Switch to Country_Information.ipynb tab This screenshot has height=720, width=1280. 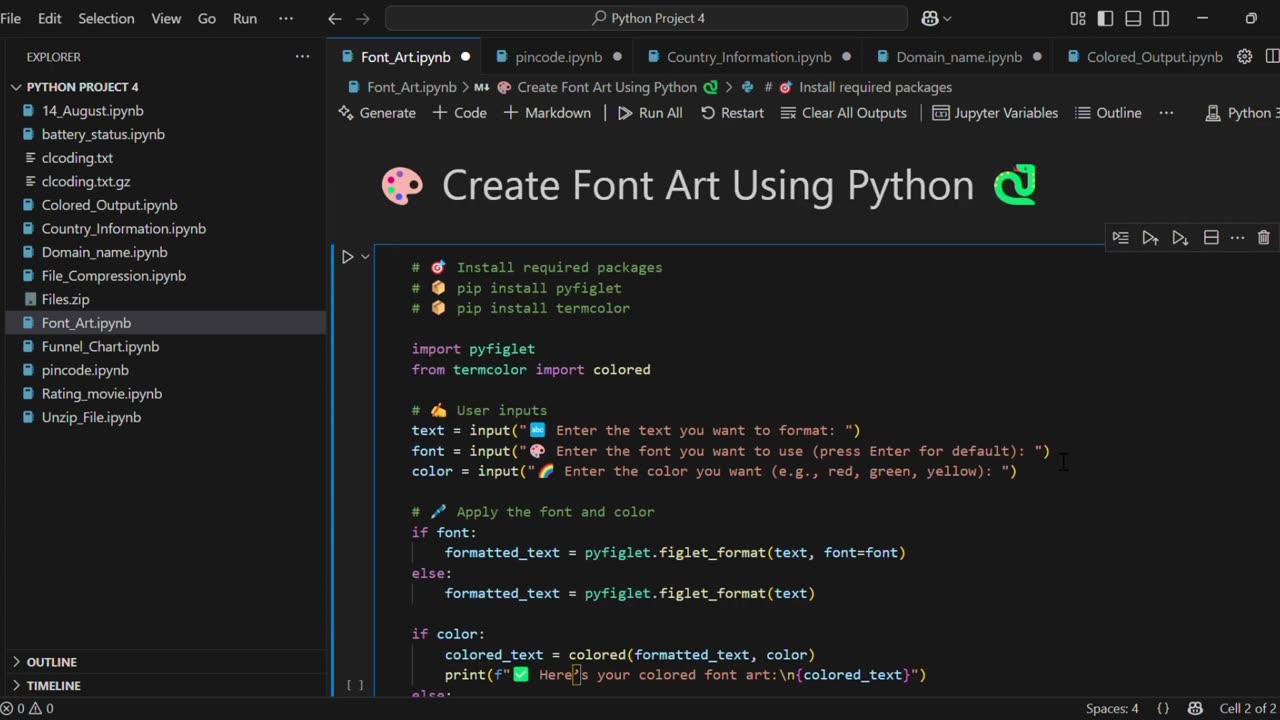(x=749, y=57)
